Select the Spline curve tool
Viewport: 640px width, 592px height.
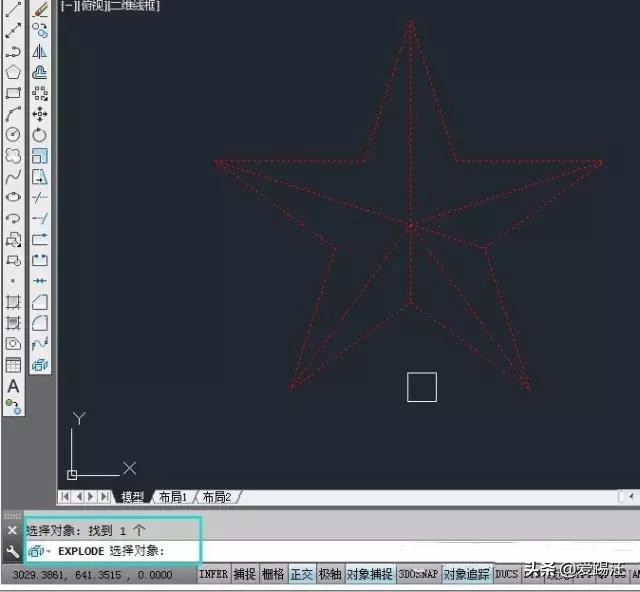(x=13, y=177)
